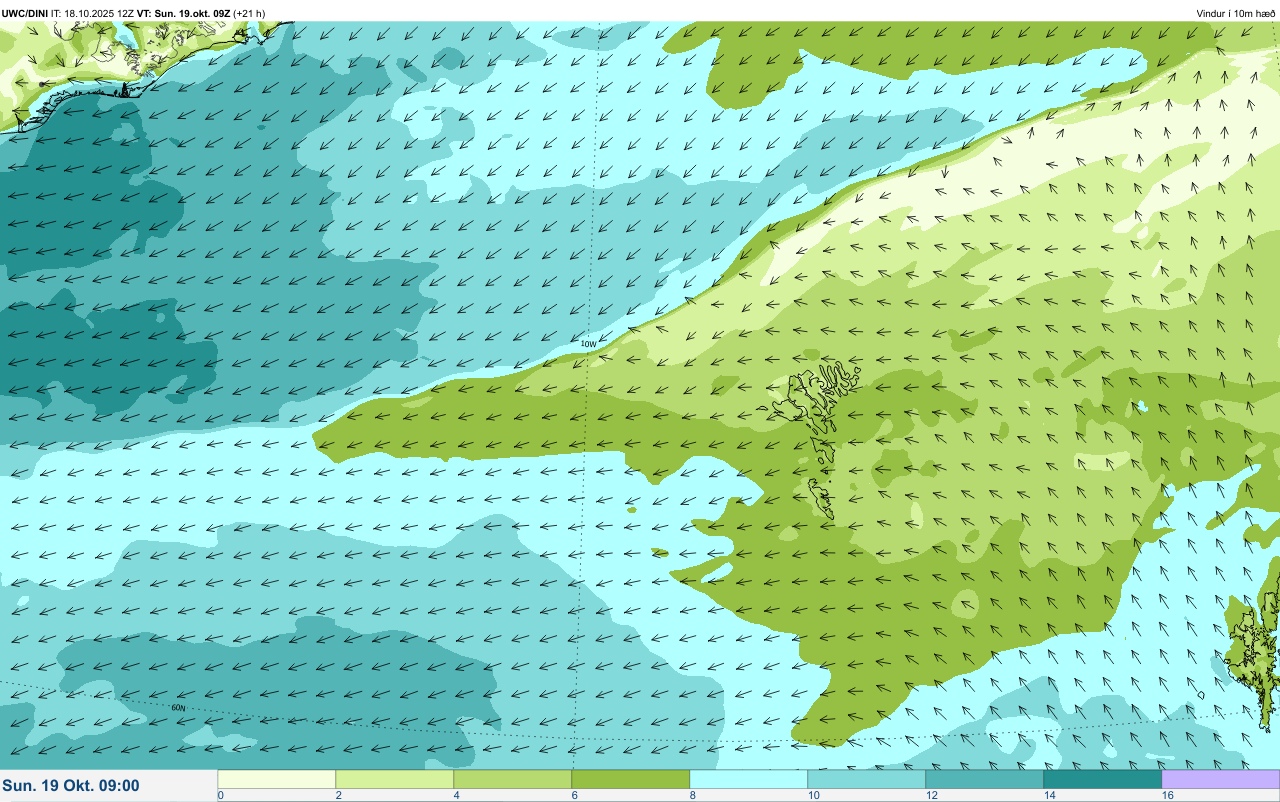Image resolution: width=1280 pixels, height=802 pixels.
Task: Click the '60N' latitude label
Action: pos(178,708)
